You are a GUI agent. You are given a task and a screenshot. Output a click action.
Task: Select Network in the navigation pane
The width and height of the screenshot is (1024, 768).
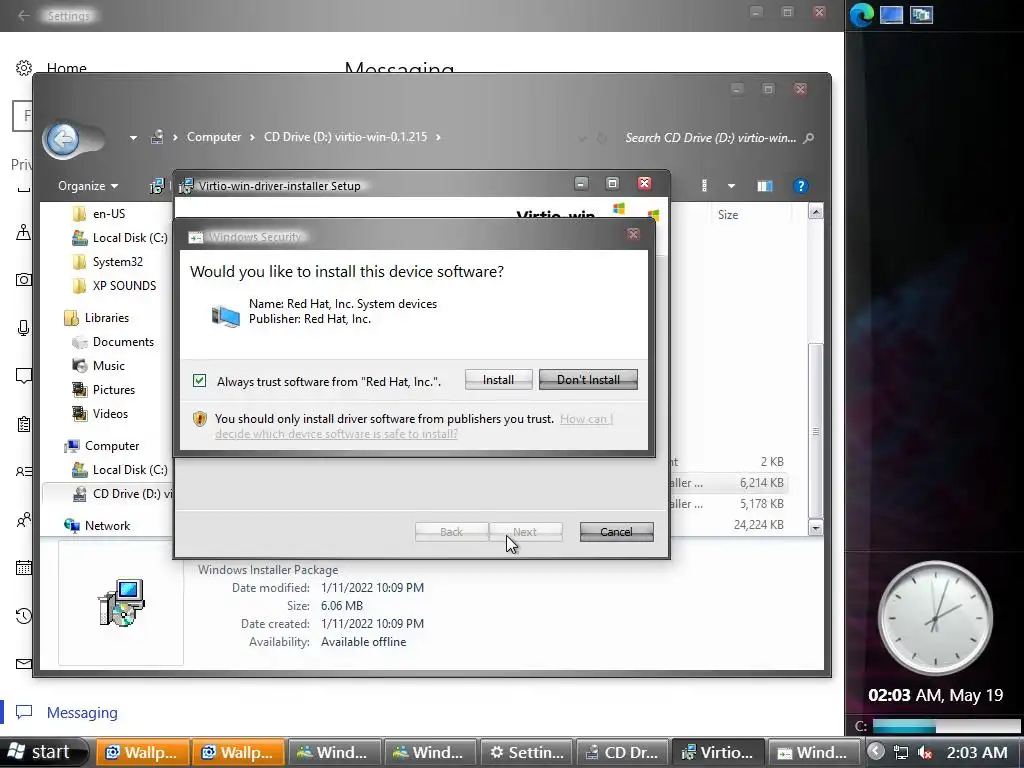(97, 526)
